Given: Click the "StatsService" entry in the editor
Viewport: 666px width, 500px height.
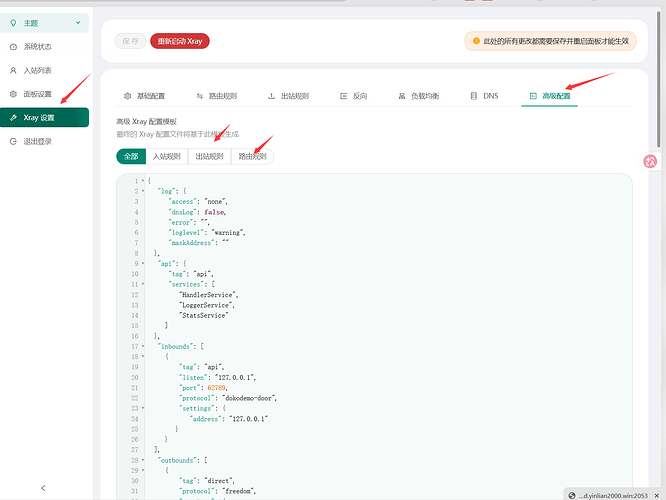Looking at the screenshot, I should click(203, 315).
